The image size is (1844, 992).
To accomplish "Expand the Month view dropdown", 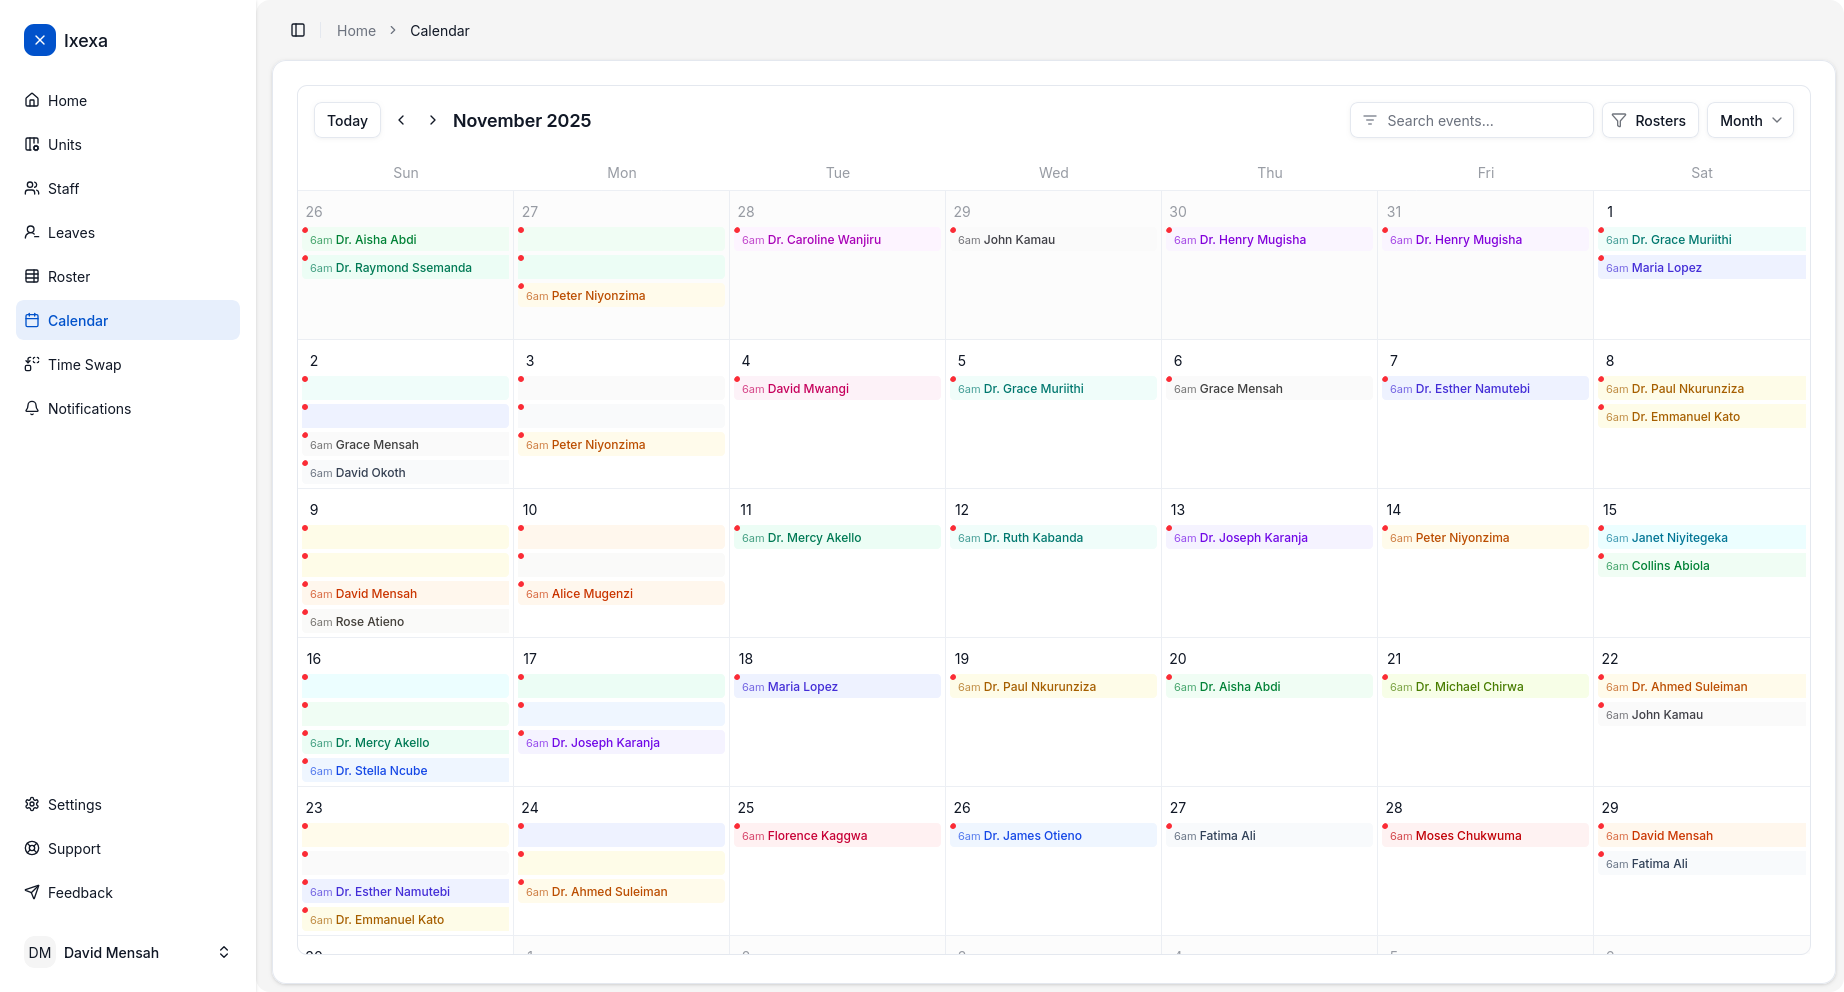I will 1749,120.
